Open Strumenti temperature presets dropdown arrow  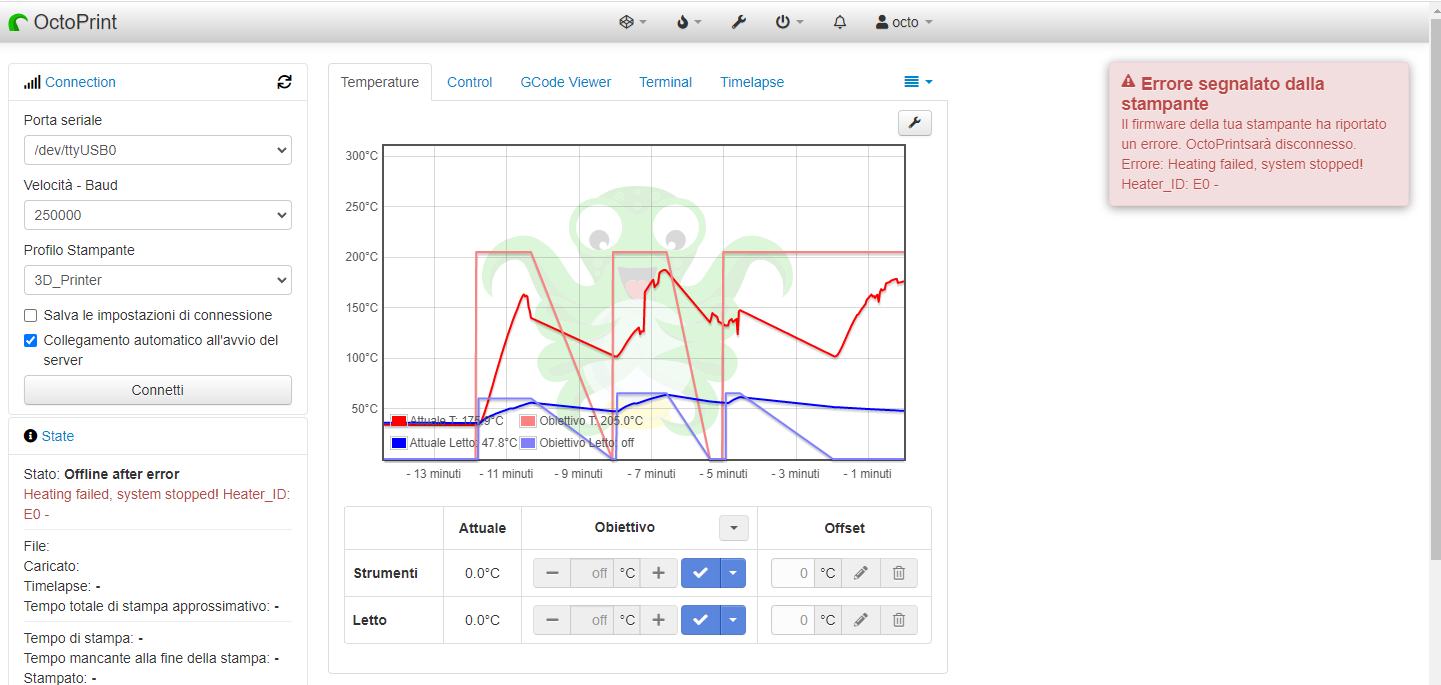click(x=733, y=573)
